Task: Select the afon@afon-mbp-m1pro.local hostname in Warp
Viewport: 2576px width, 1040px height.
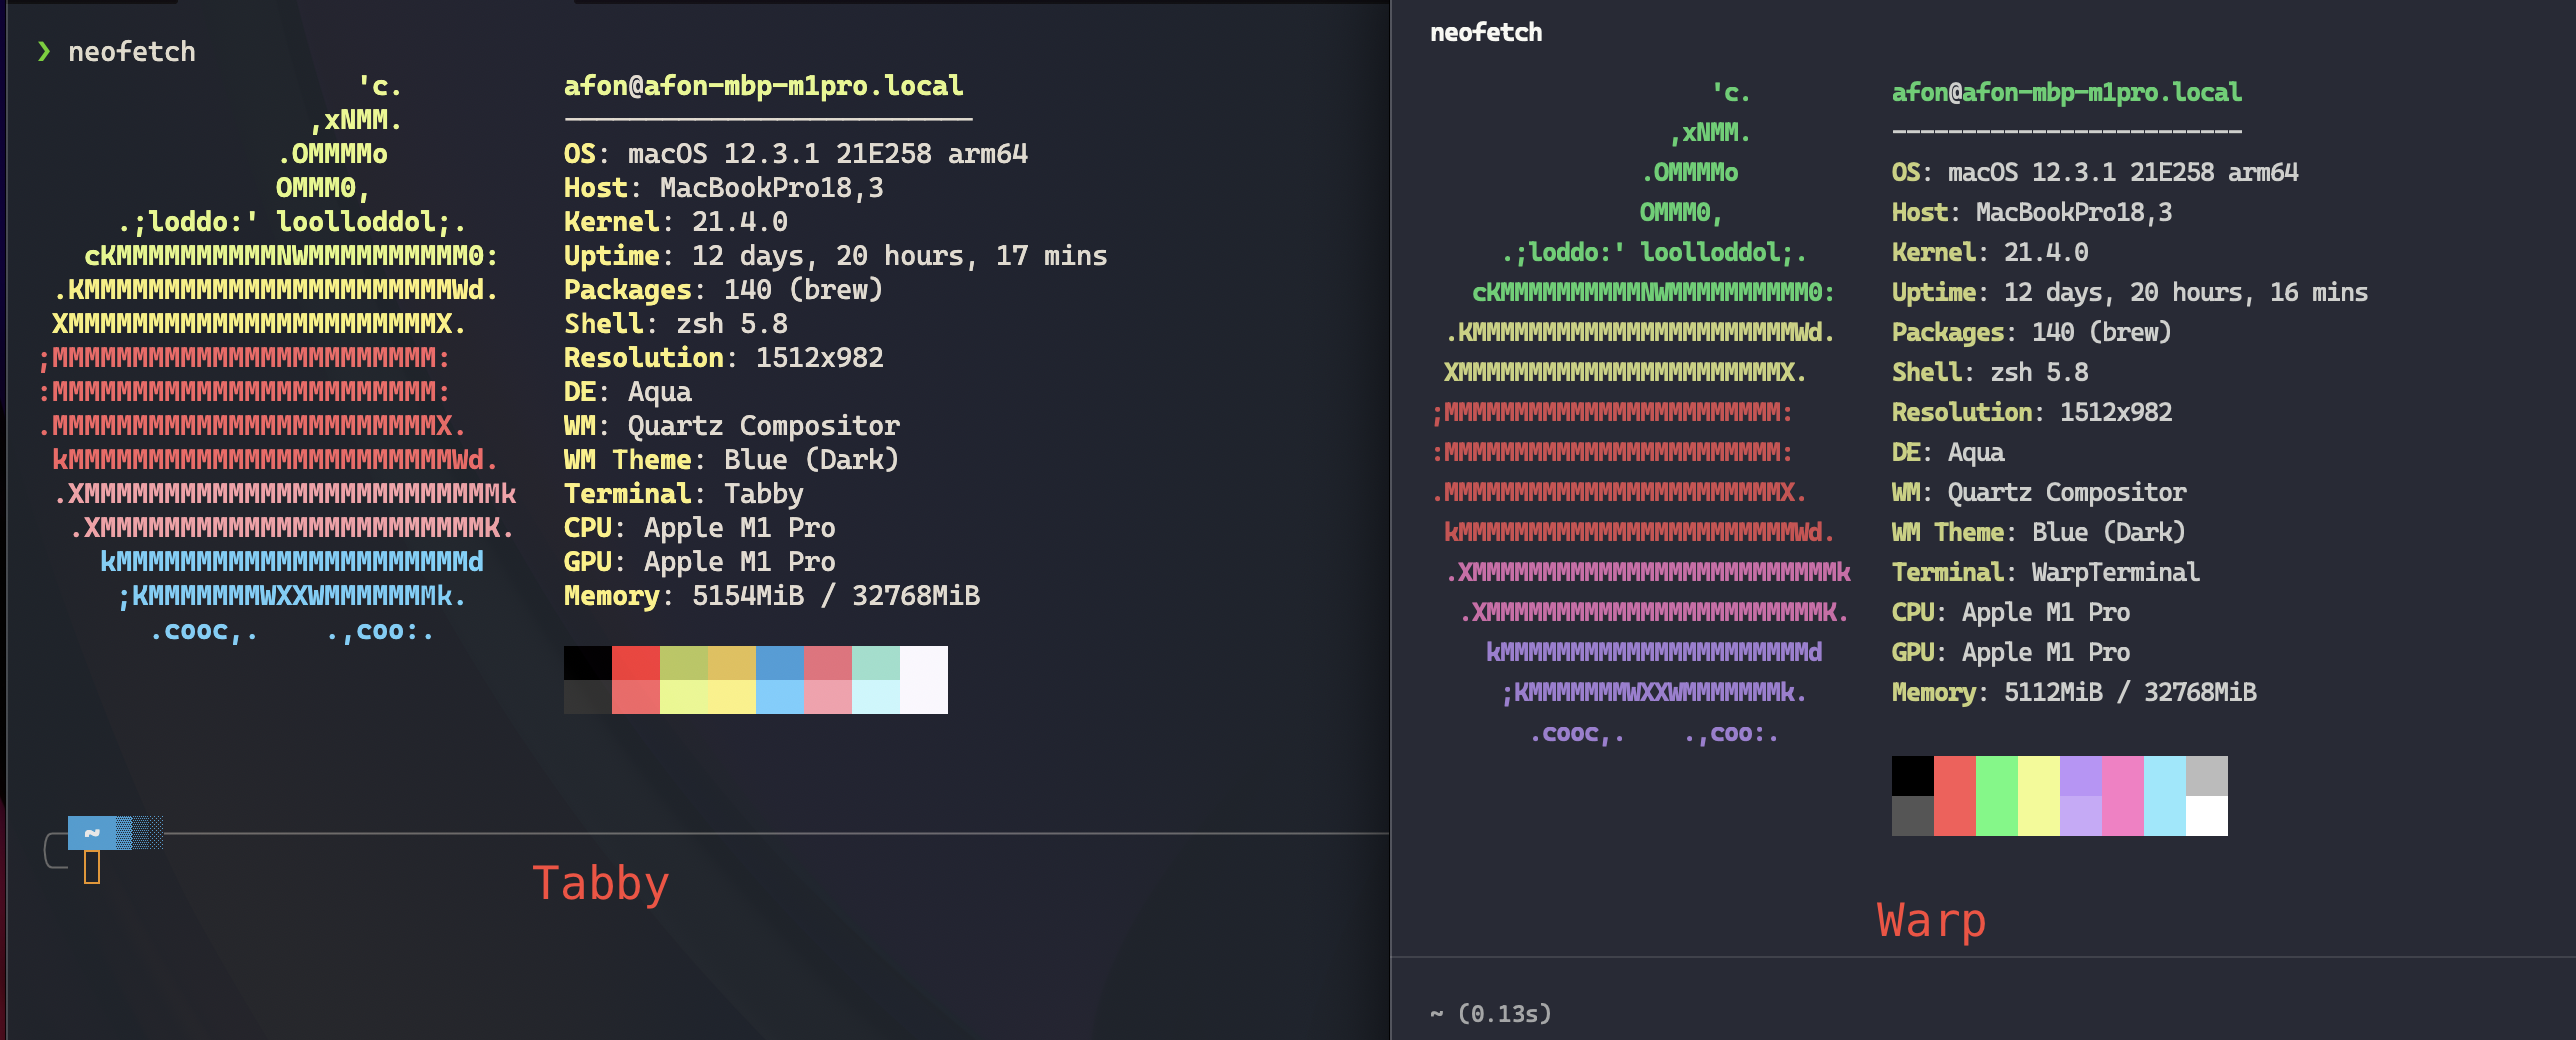Action: click(x=2066, y=91)
